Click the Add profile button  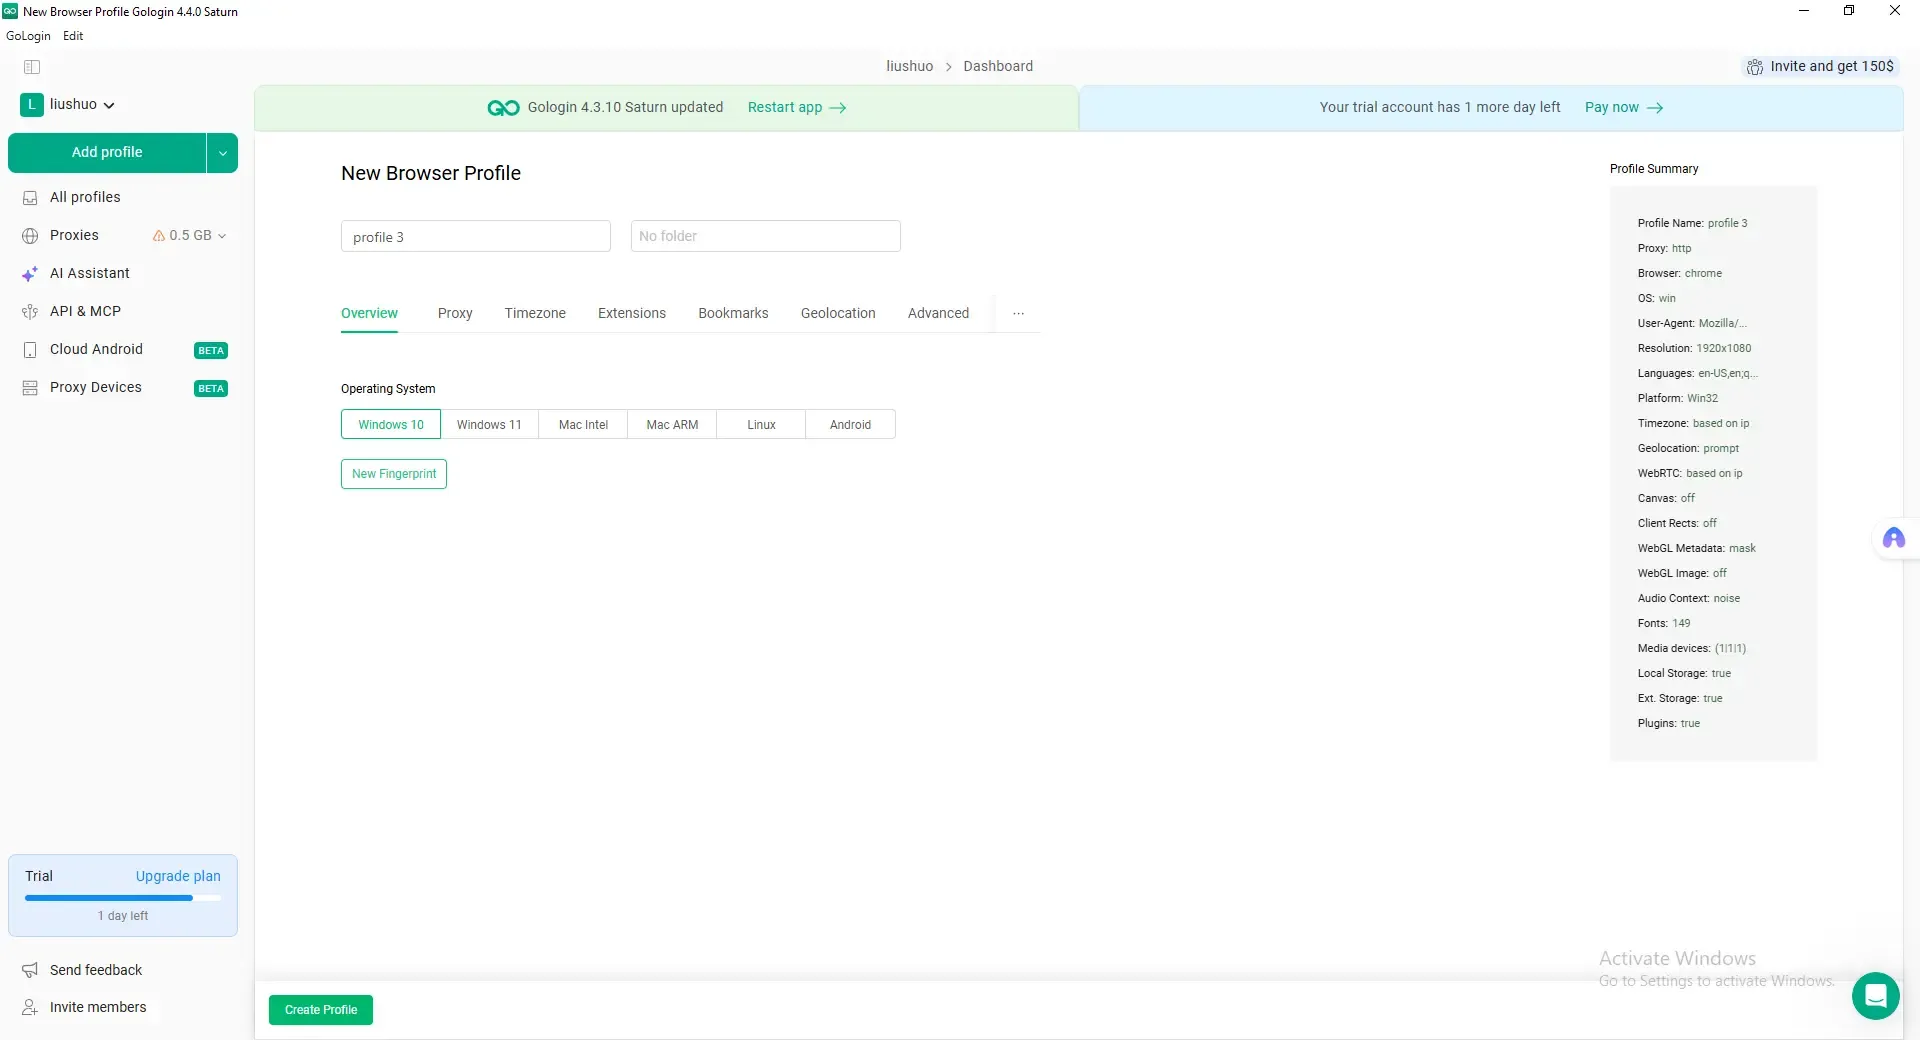coord(107,153)
